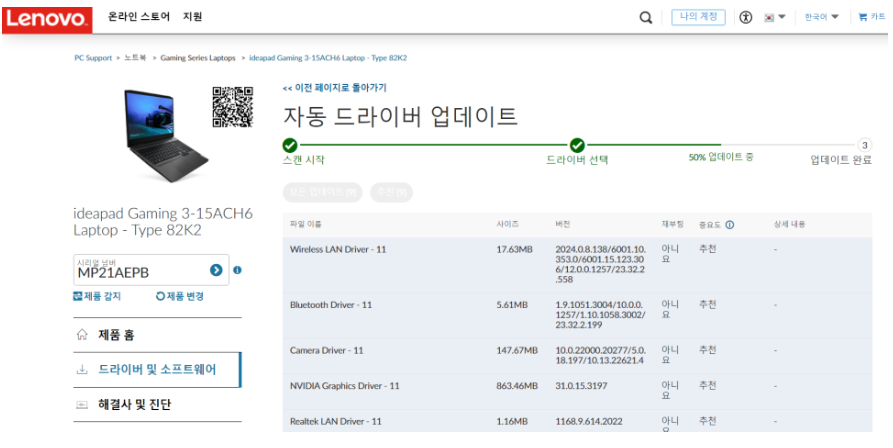
Task: Click the diagnostics icon beside 해결사 및 진단
Action: (82, 405)
